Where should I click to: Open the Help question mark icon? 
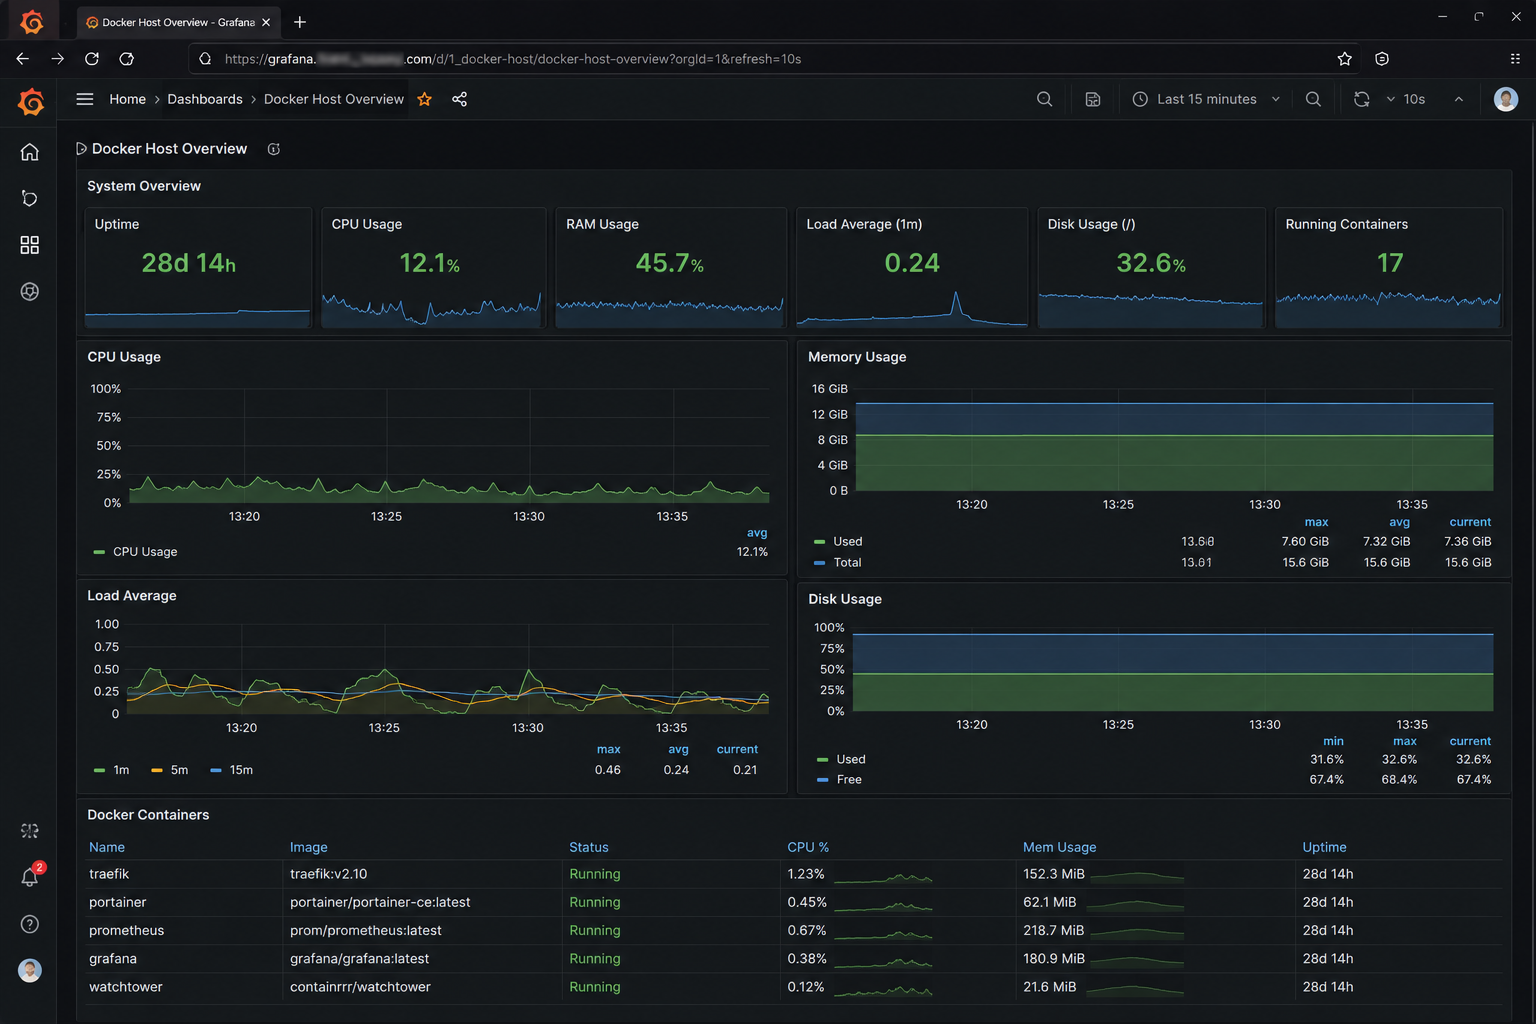(x=30, y=924)
